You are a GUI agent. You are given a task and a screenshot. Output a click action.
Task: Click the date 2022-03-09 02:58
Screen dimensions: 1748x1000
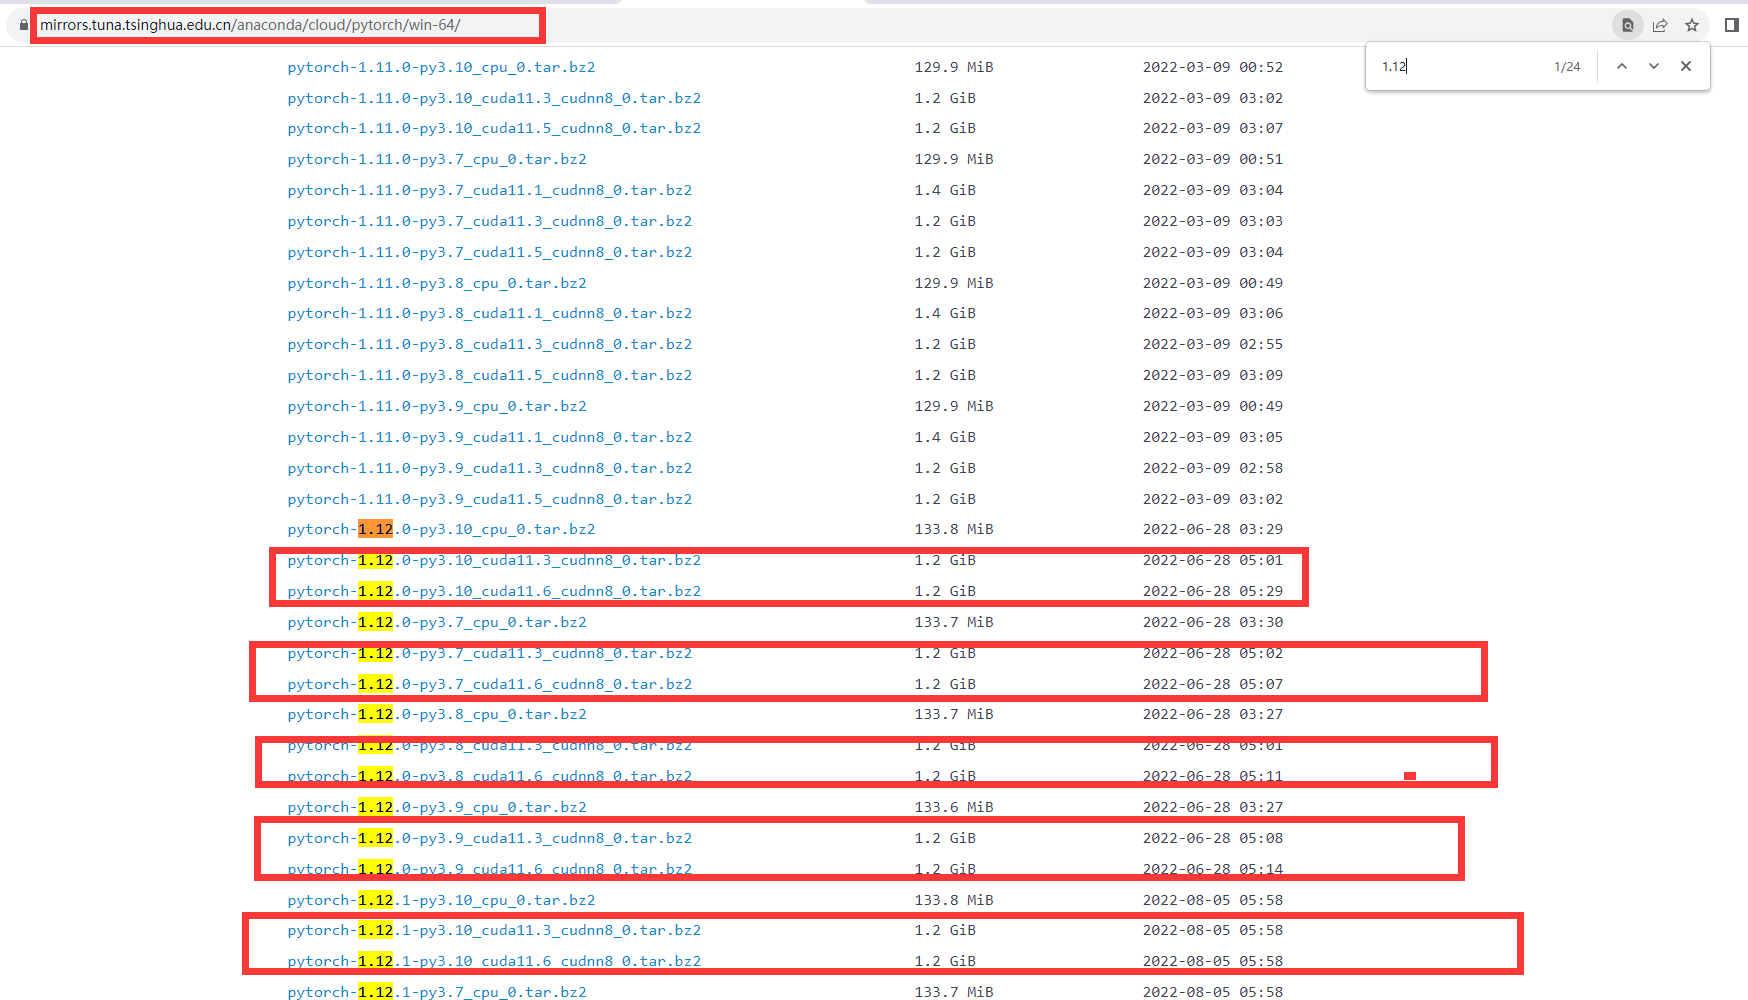[1213, 468]
